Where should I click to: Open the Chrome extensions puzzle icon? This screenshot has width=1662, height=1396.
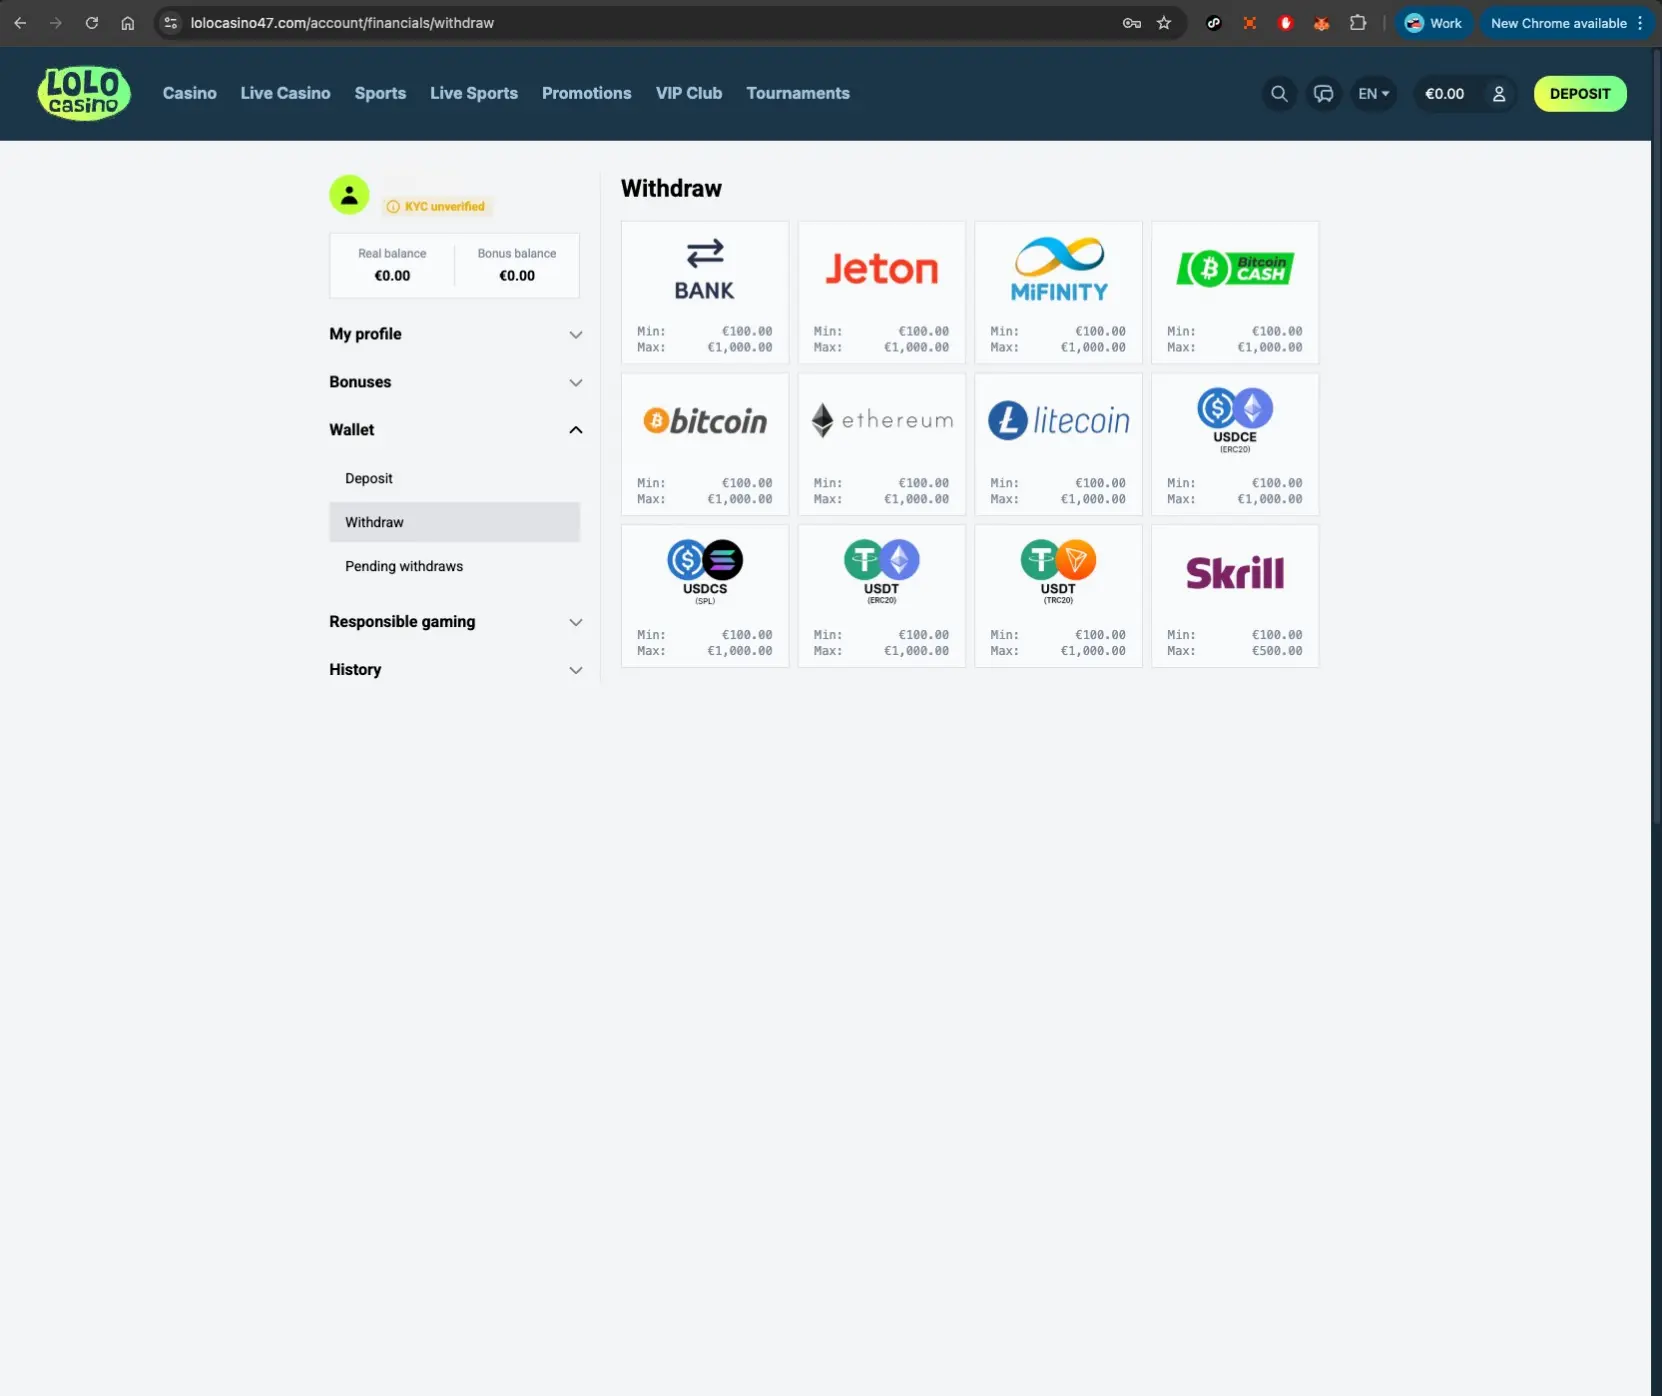1358,23
